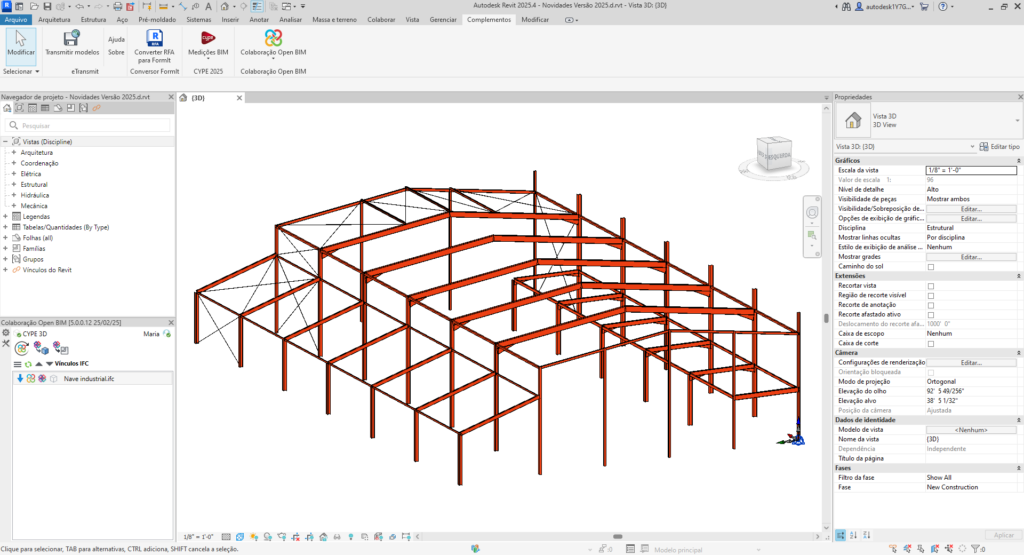Click Editar for Opções de exibição de gráficos
The height and width of the screenshot is (555, 1024).
point(971,219)
